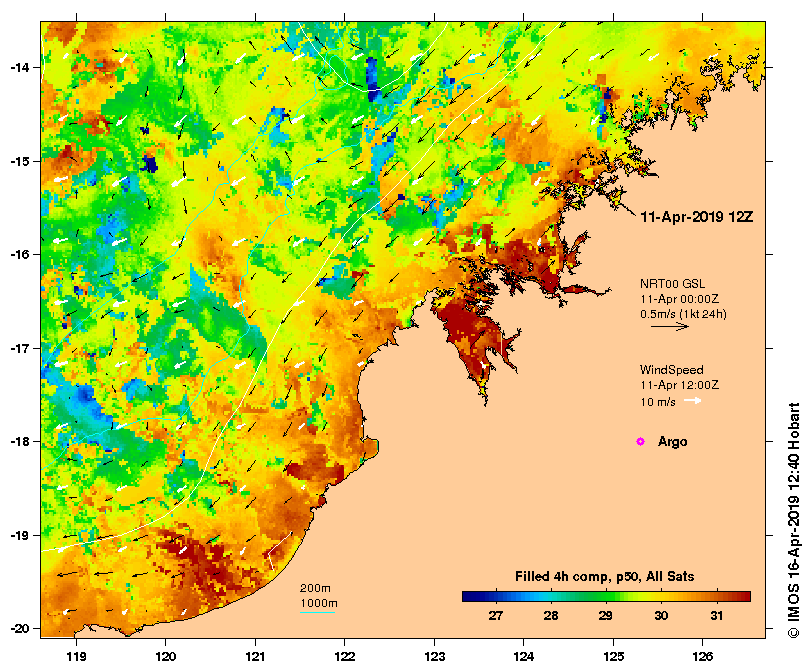Click the Filled 4h comp, p50, All Sats title
The width and height of the screenshot is (809, 672).
pos(604,577)
